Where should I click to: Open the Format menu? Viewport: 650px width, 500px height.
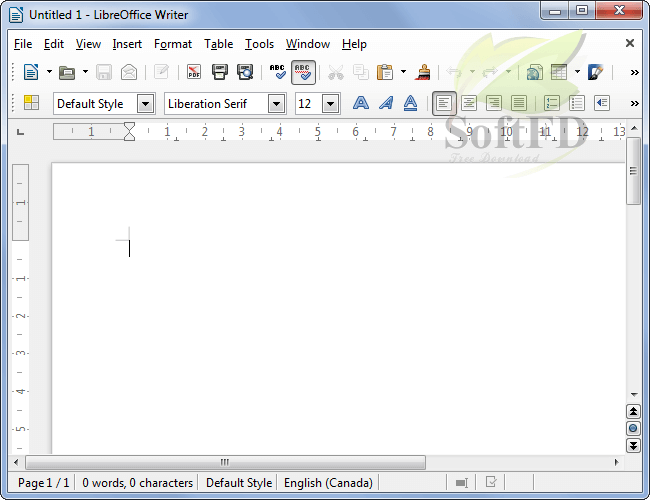[173, 44]
